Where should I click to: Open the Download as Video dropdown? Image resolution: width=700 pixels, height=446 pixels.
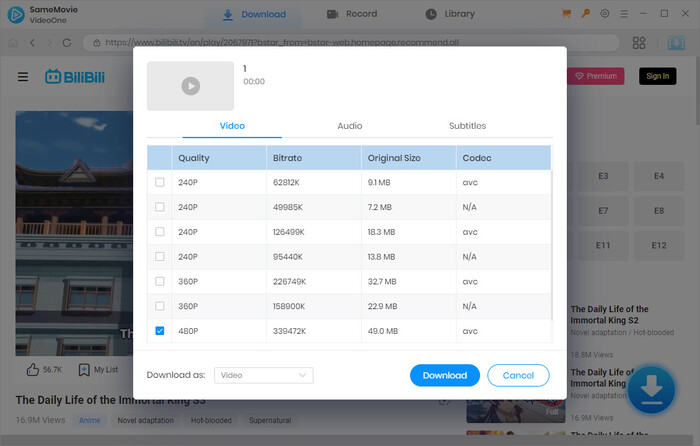[264, 375]
